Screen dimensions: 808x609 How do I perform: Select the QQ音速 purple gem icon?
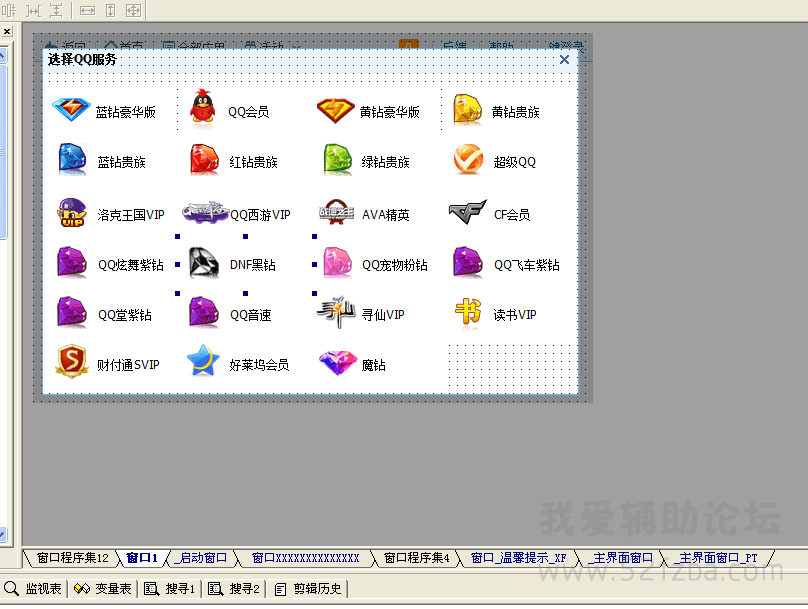pos(204,312)
